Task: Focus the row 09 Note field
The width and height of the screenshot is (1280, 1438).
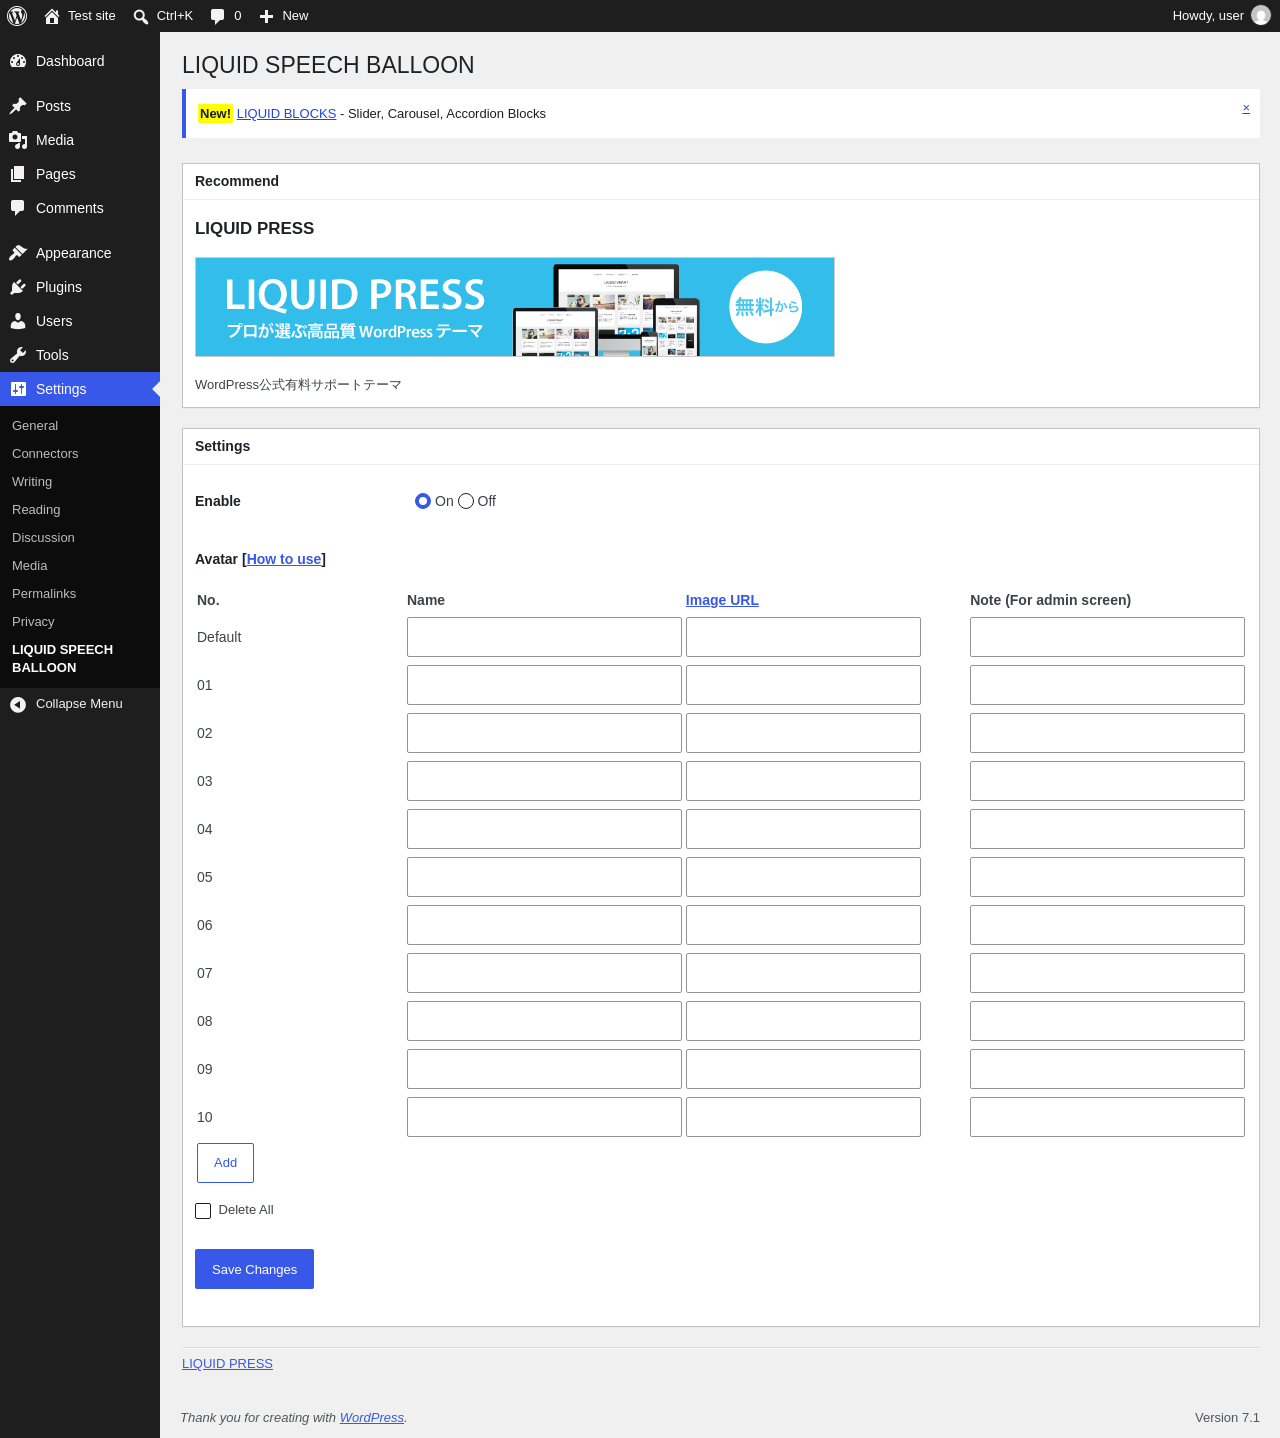Action: (1107, 1069)
